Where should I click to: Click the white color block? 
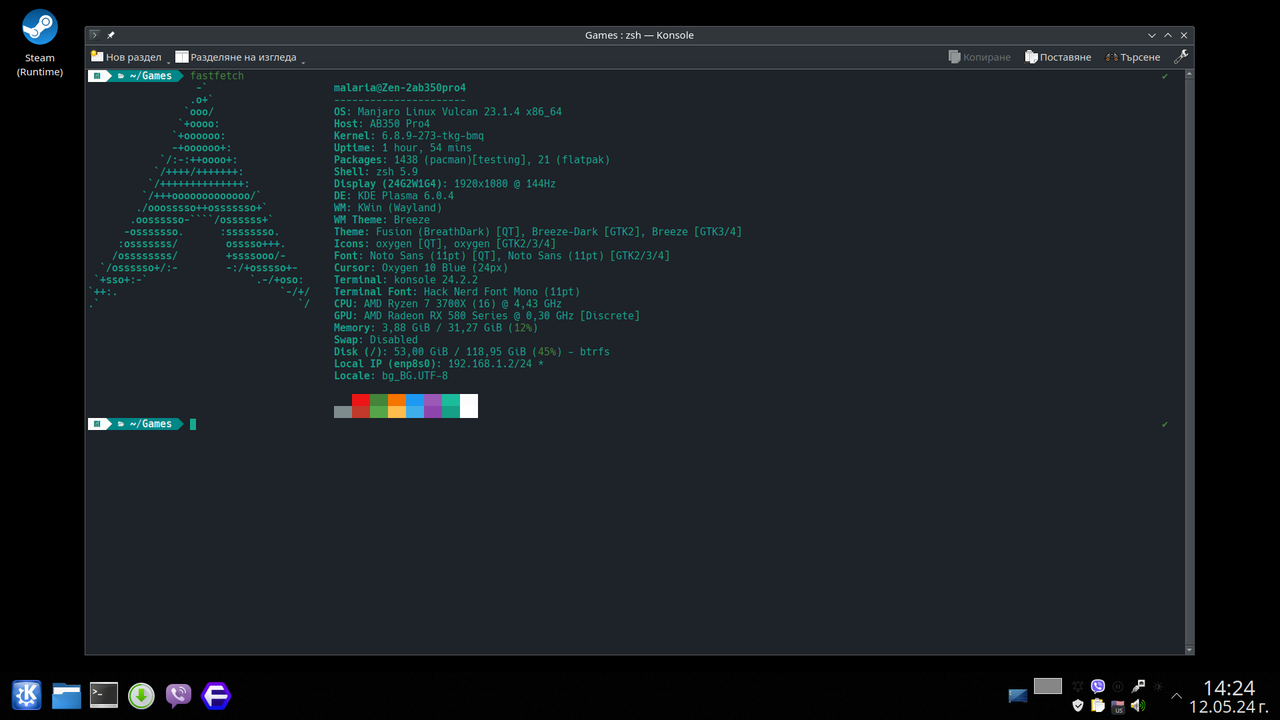coord(469,406)
